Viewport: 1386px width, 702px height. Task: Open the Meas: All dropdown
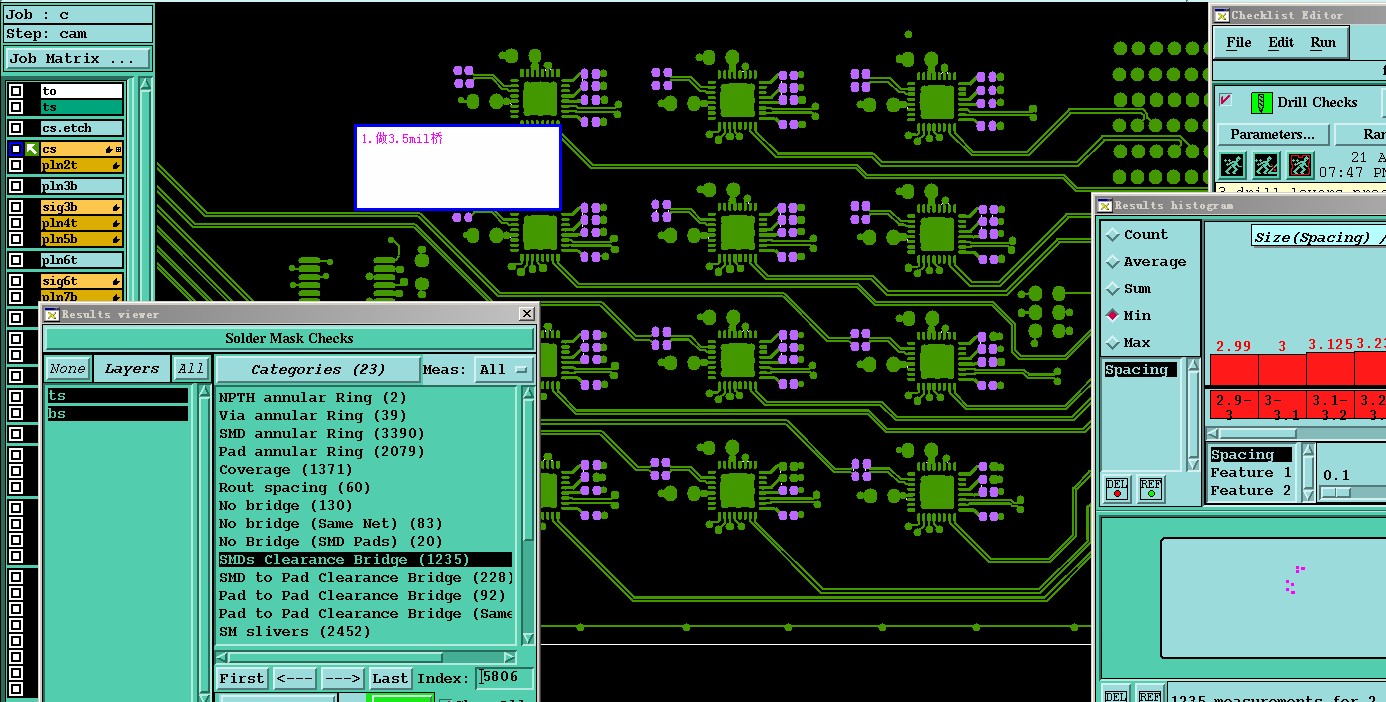(x=504, y=369)
